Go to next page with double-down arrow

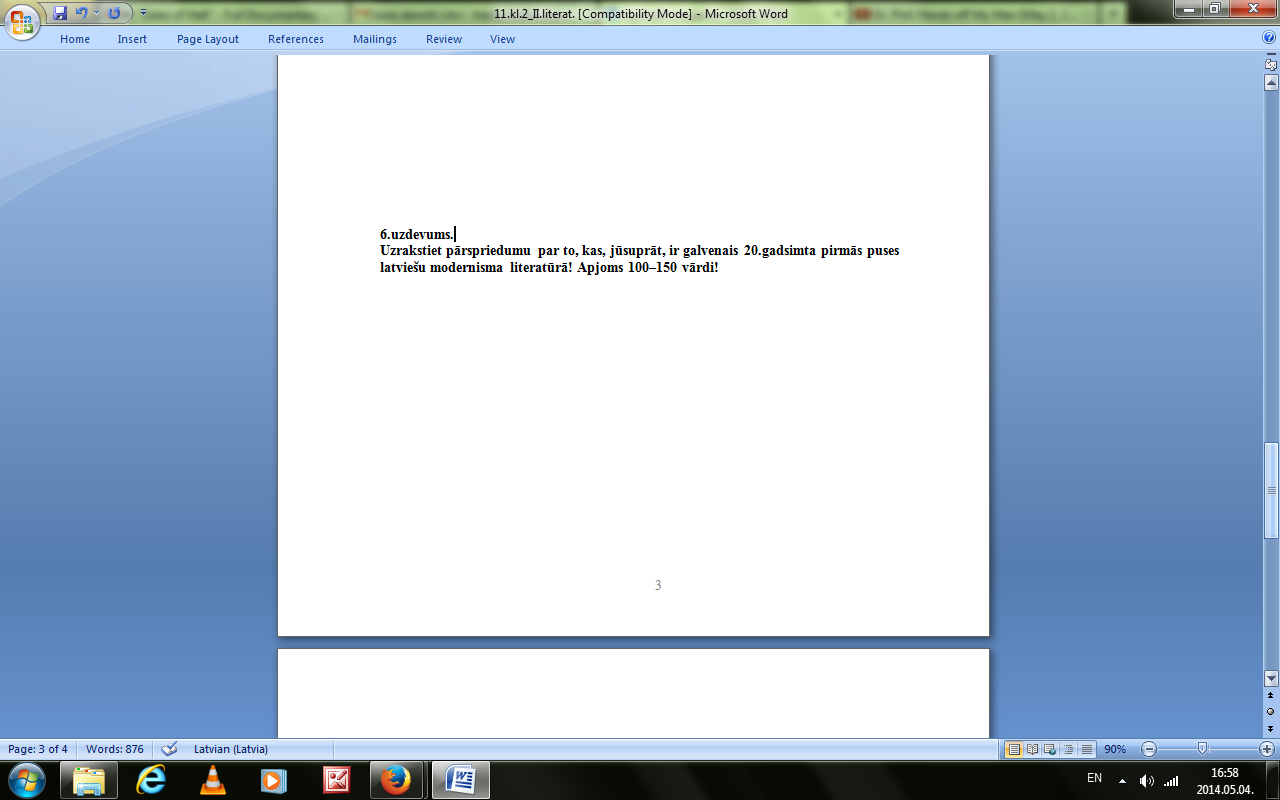(1271, 727)
